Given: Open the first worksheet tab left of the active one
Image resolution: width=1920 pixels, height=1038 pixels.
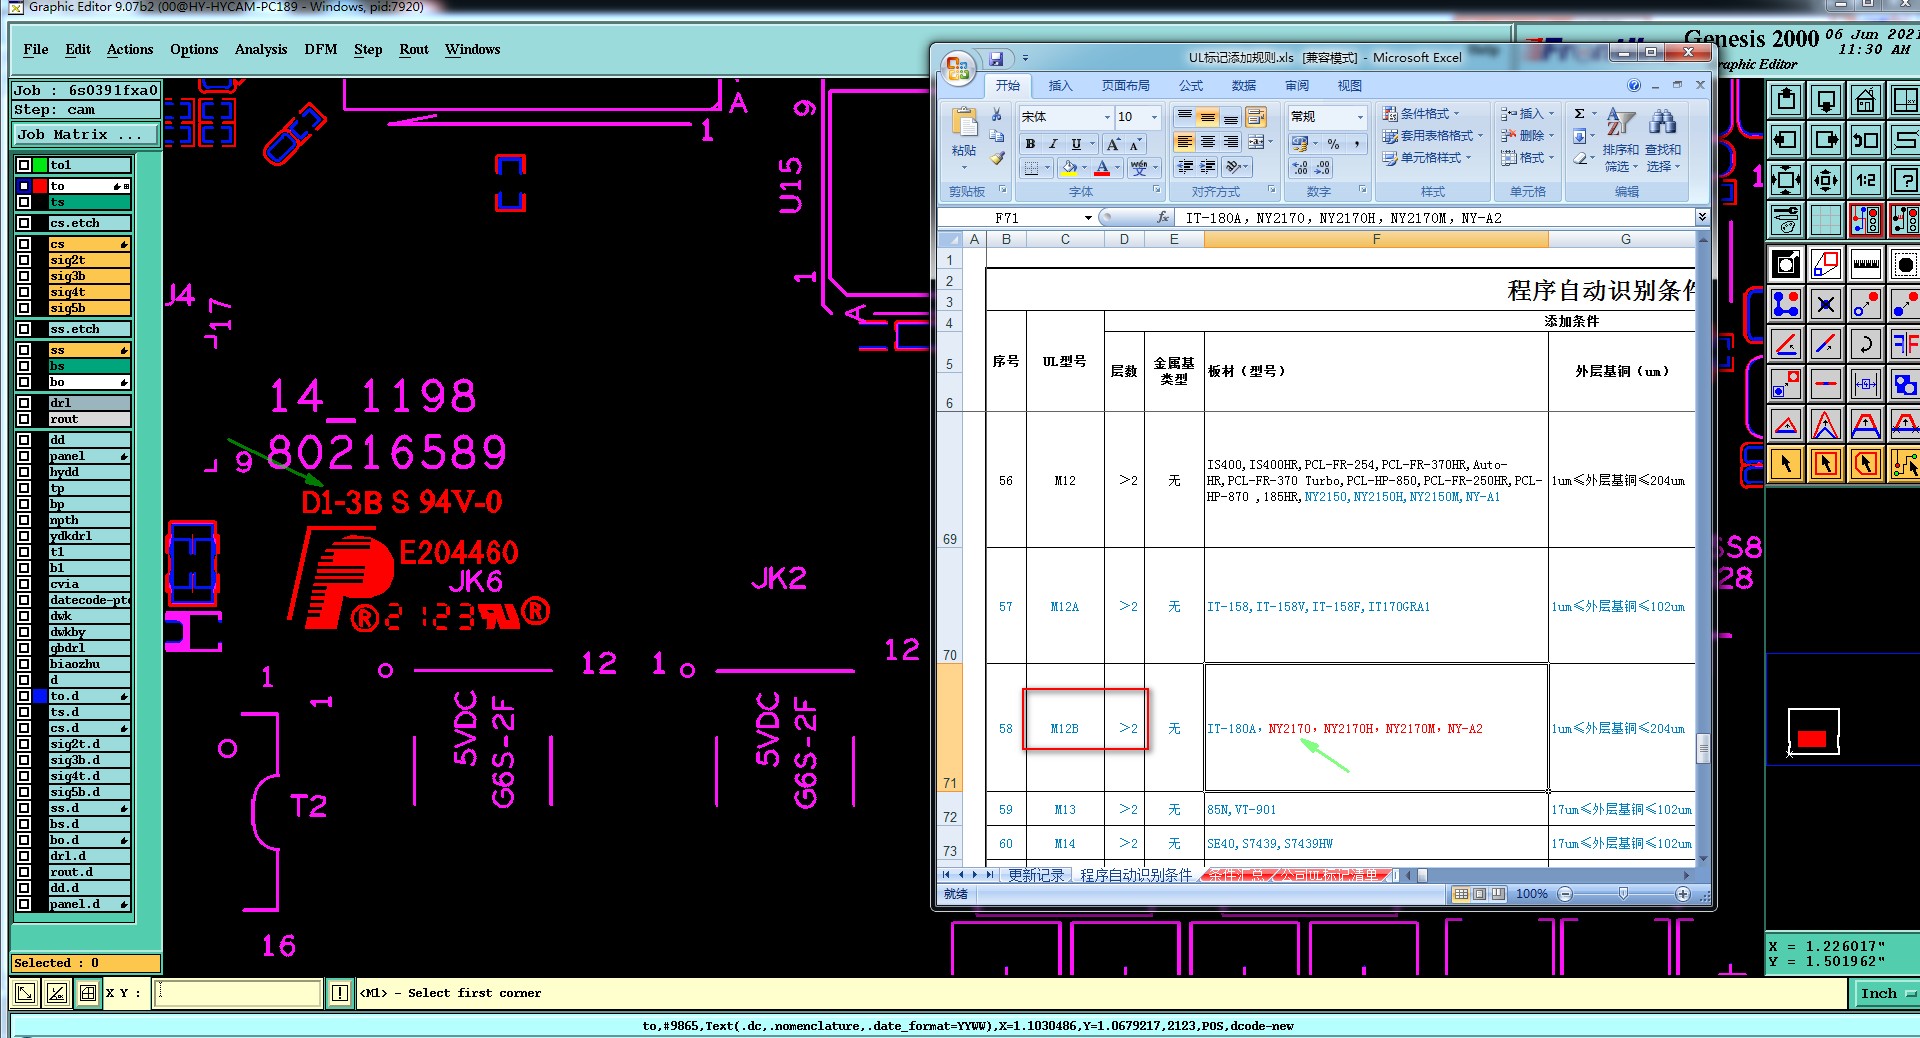Looking at the screenshot, I should point(1036,875).
